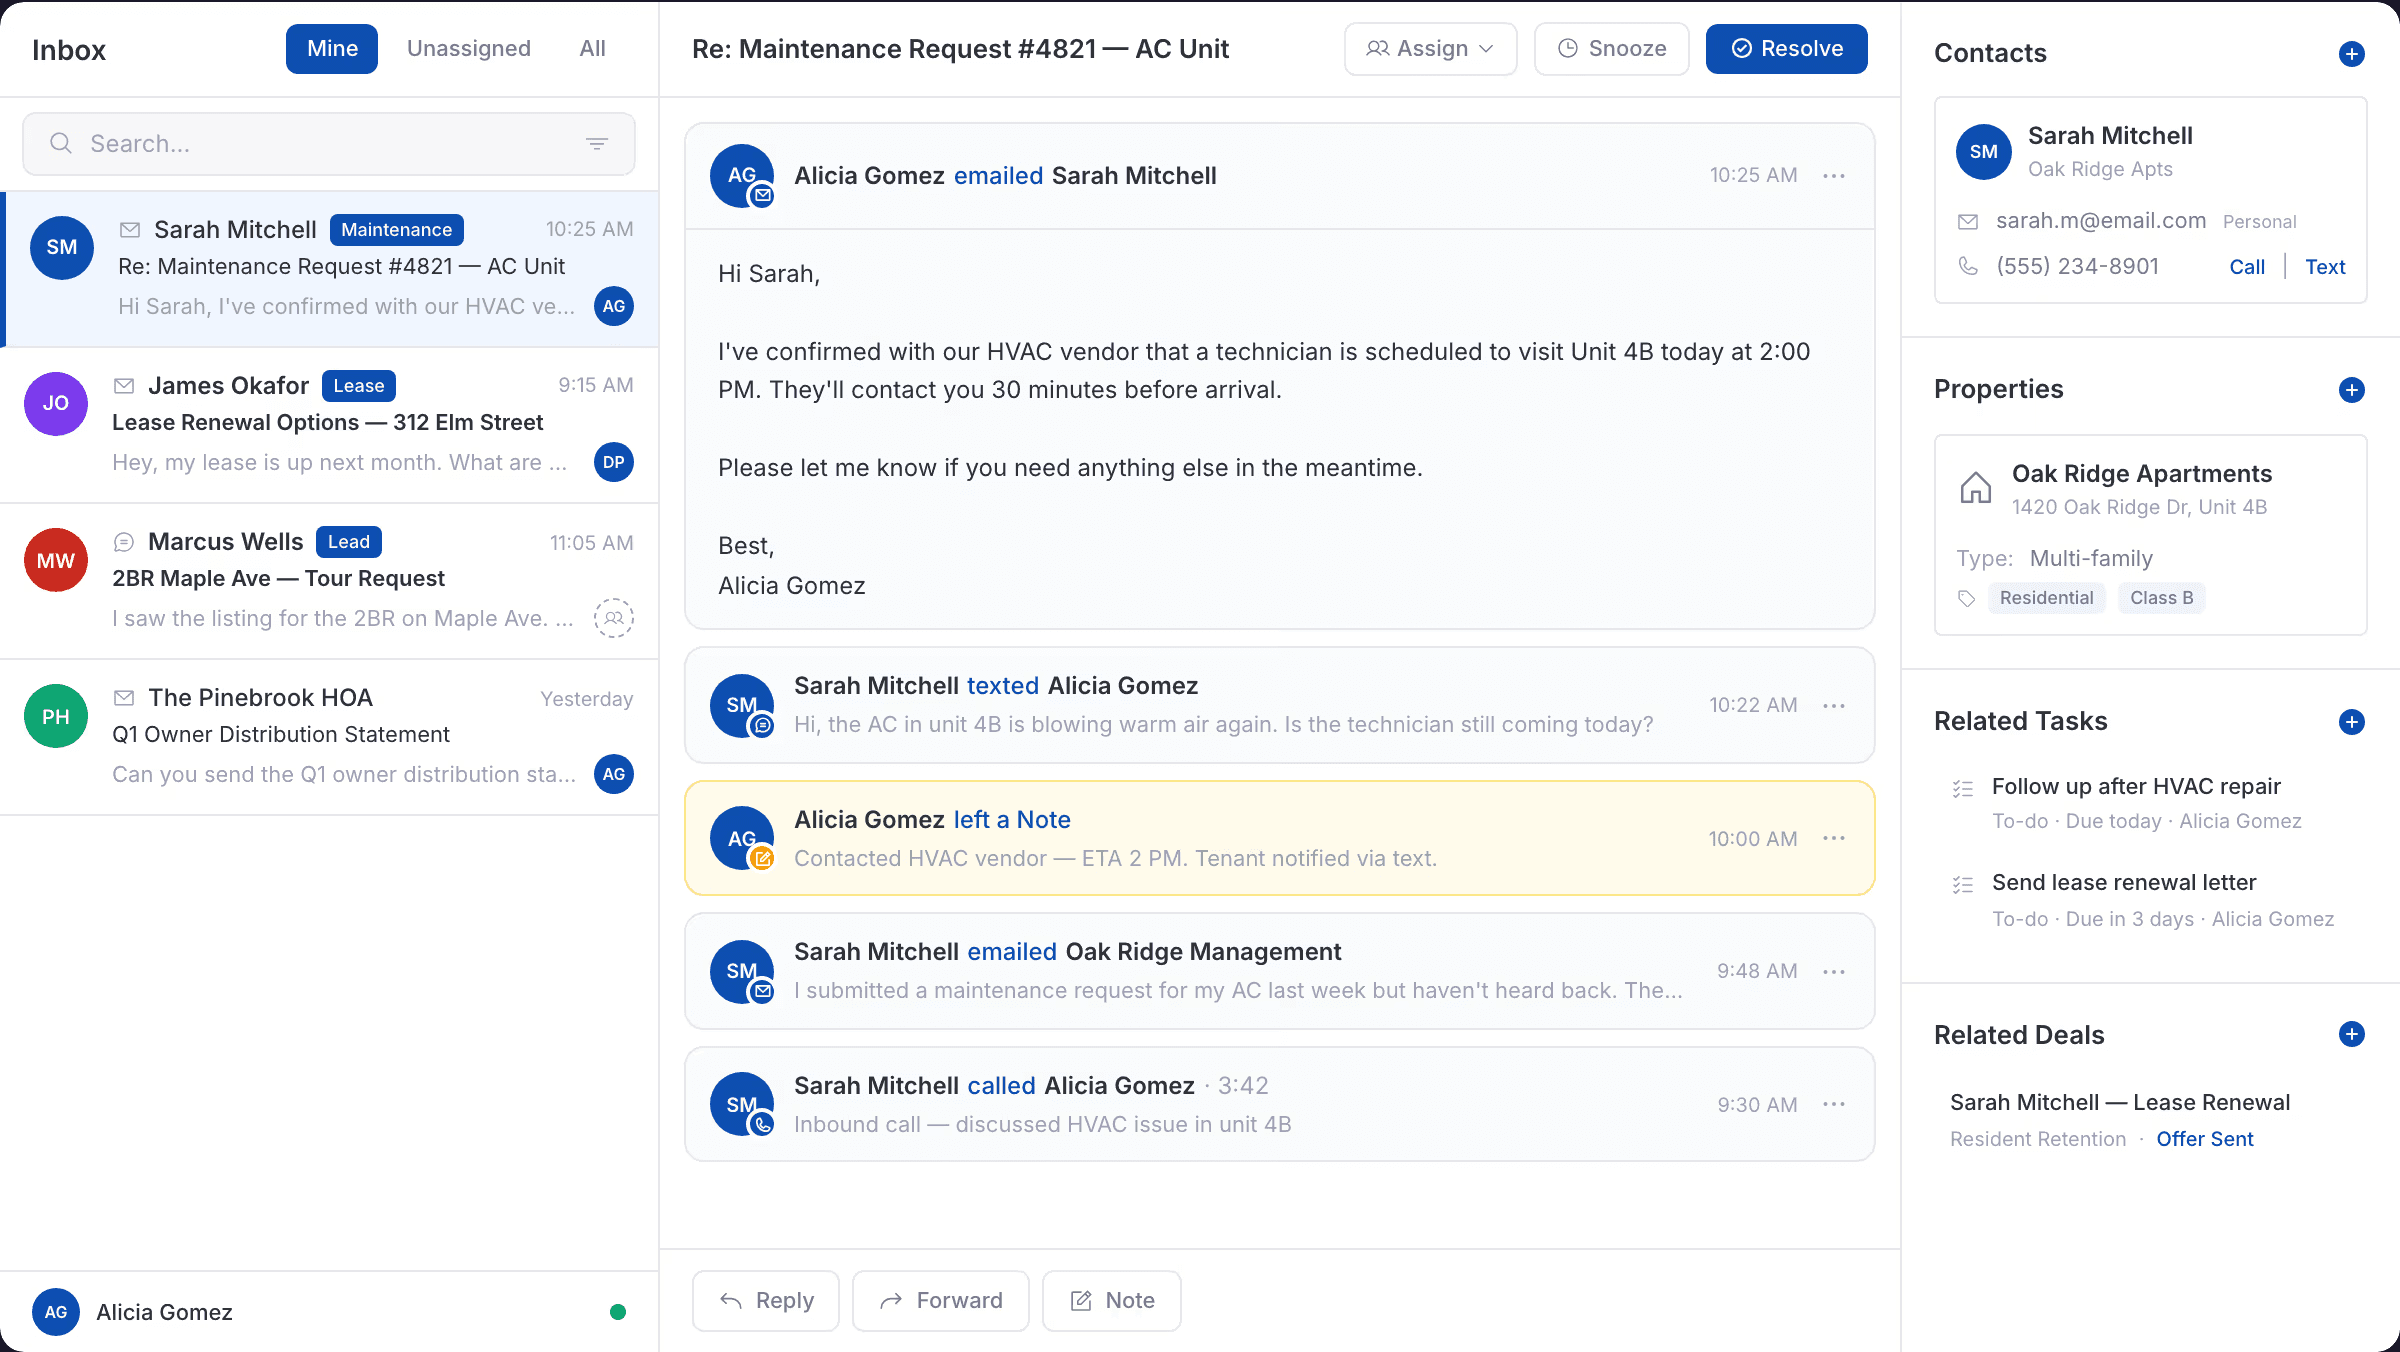Image resolution: width=2400 pixels, height=1352 pixels.
Task: Snooze the current conversation
Action: 1611,48
